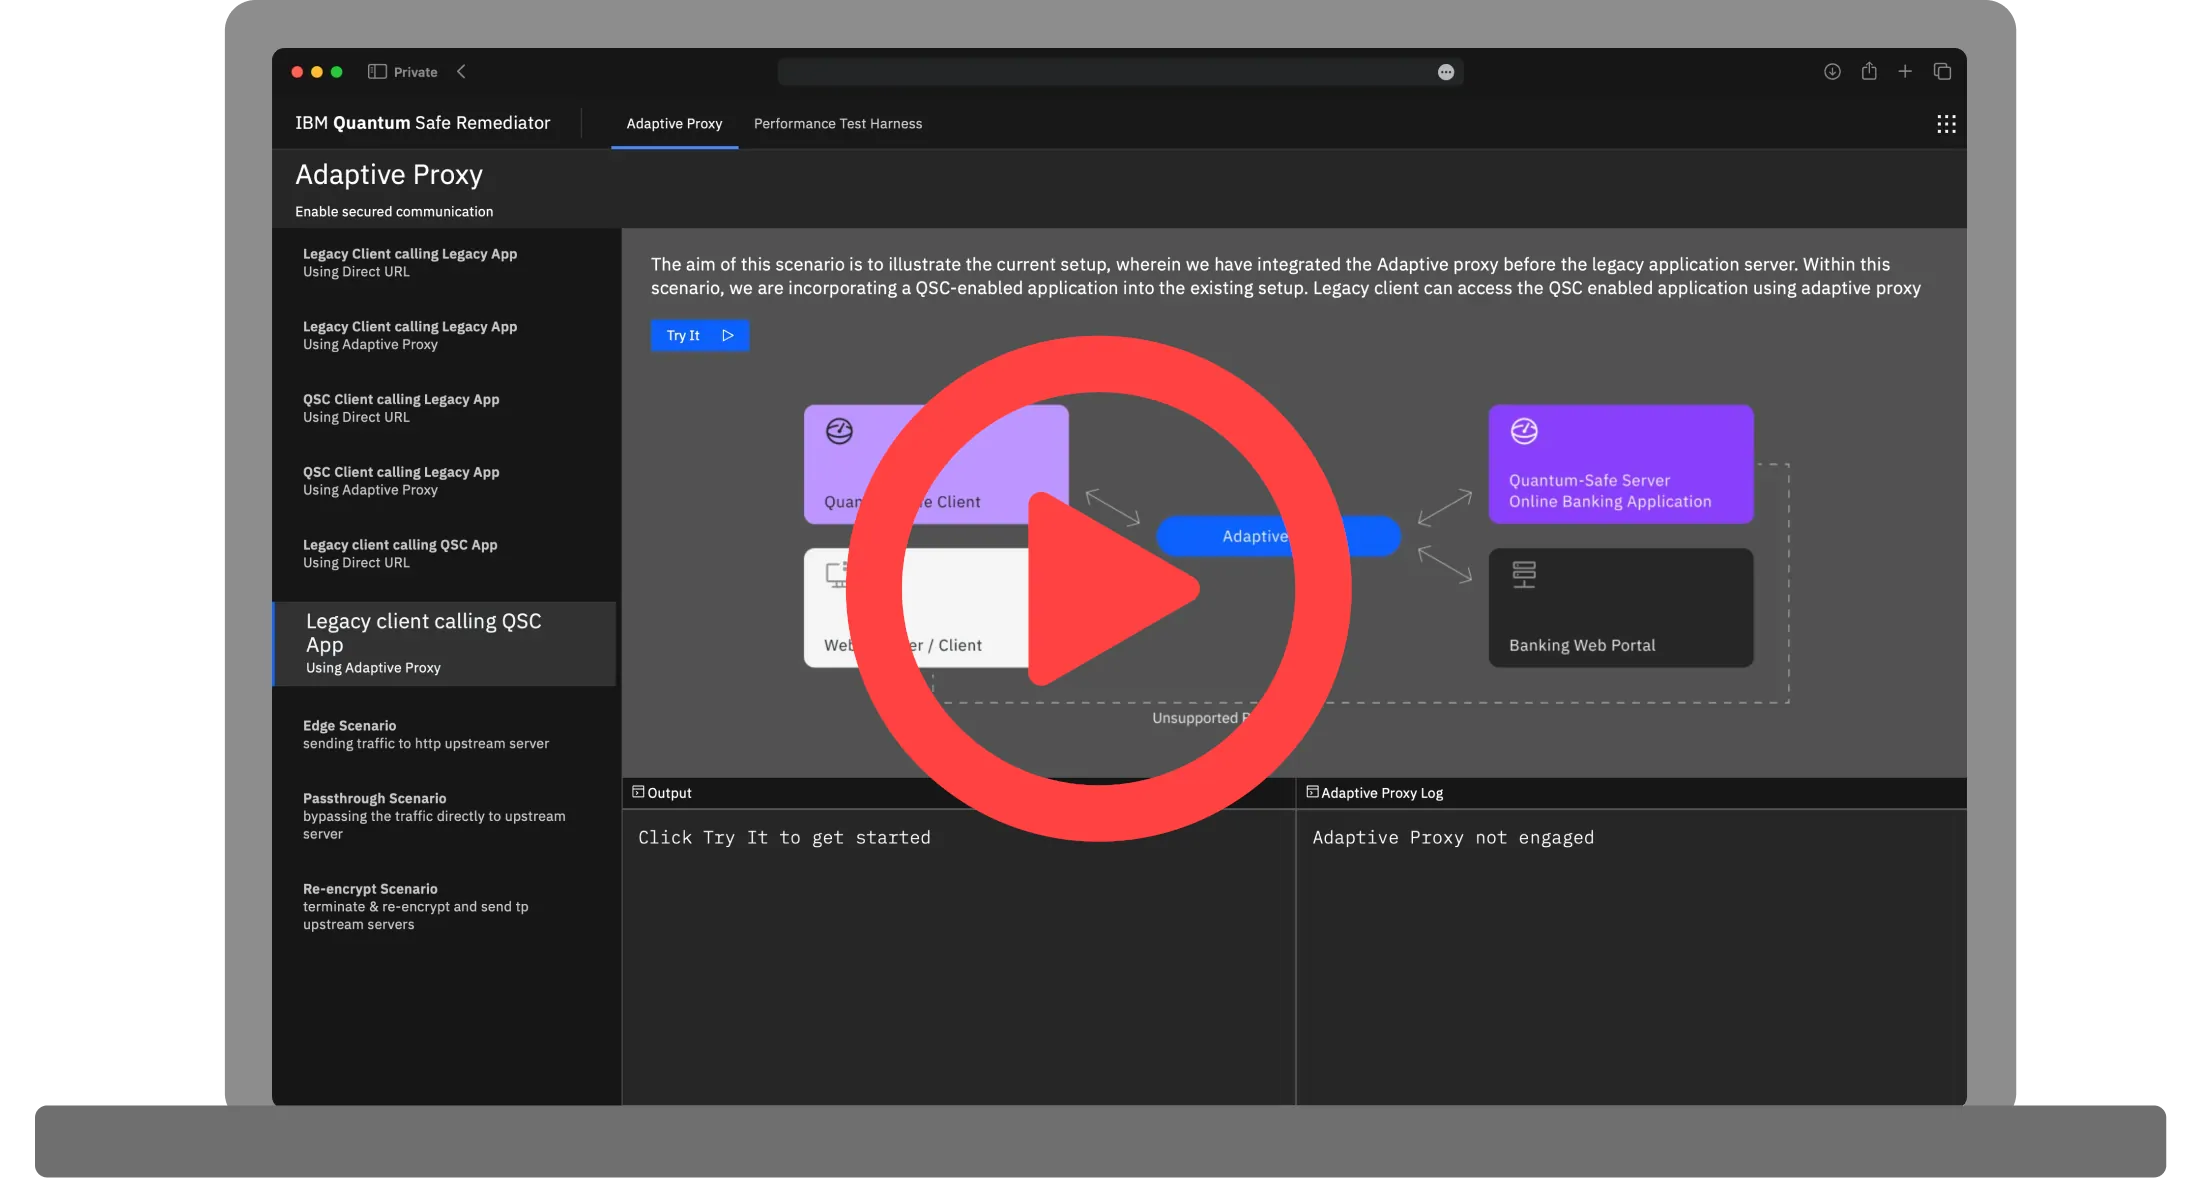Click the Try It button

[x=700, y=336]
